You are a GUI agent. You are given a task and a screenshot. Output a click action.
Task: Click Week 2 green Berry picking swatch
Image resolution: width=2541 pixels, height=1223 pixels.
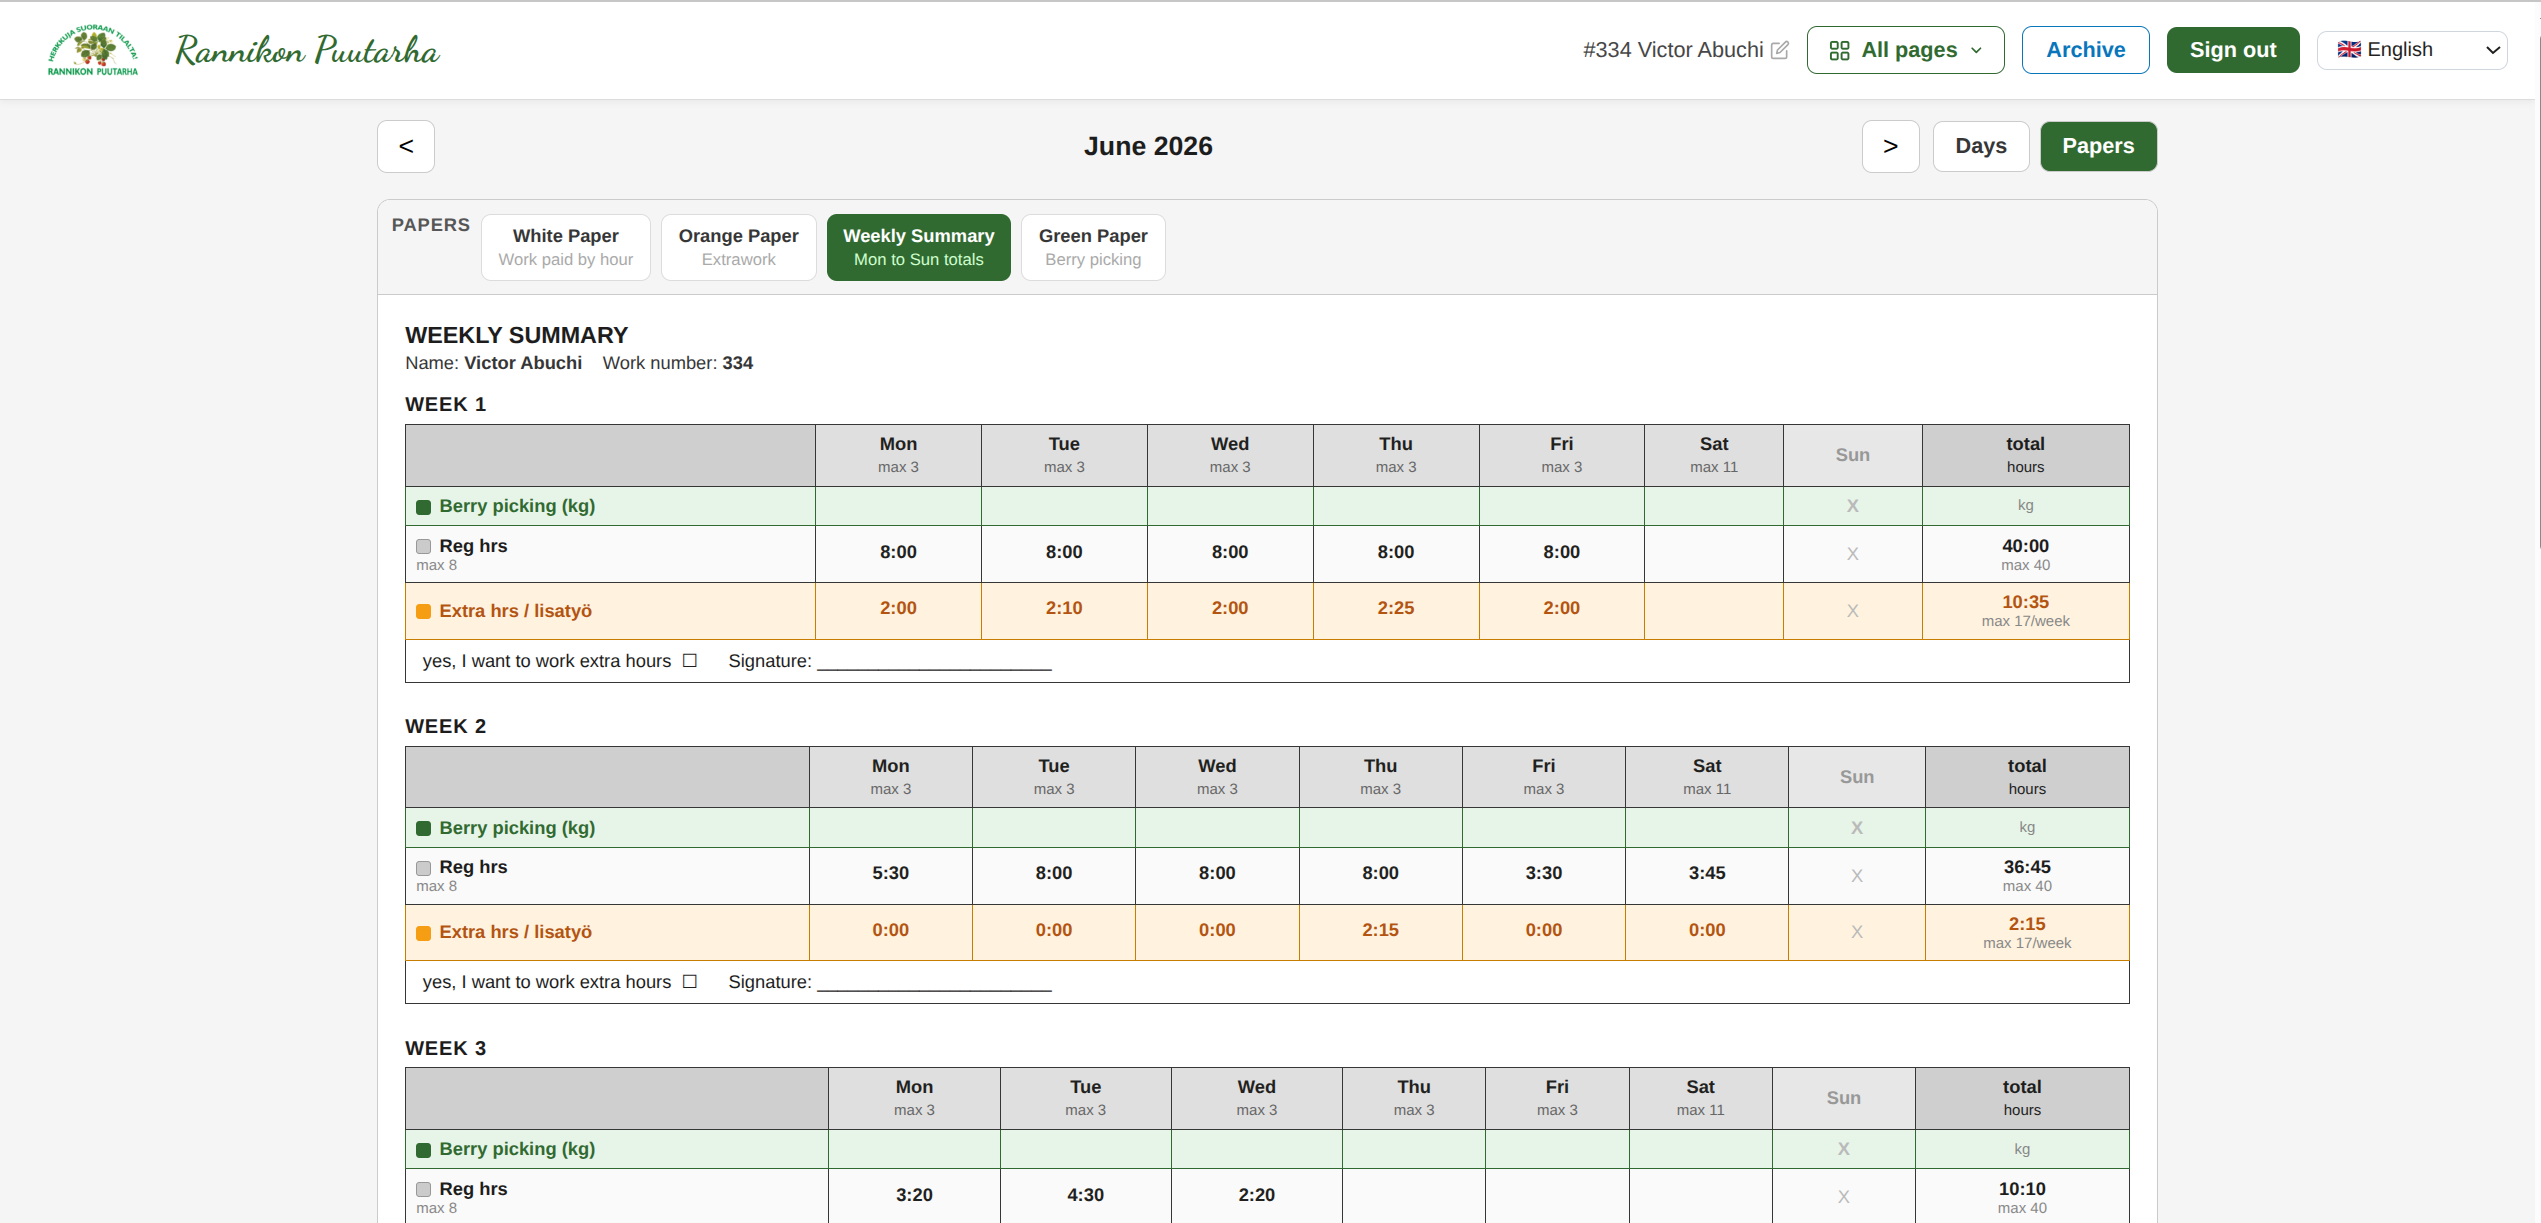pos(423,828)
